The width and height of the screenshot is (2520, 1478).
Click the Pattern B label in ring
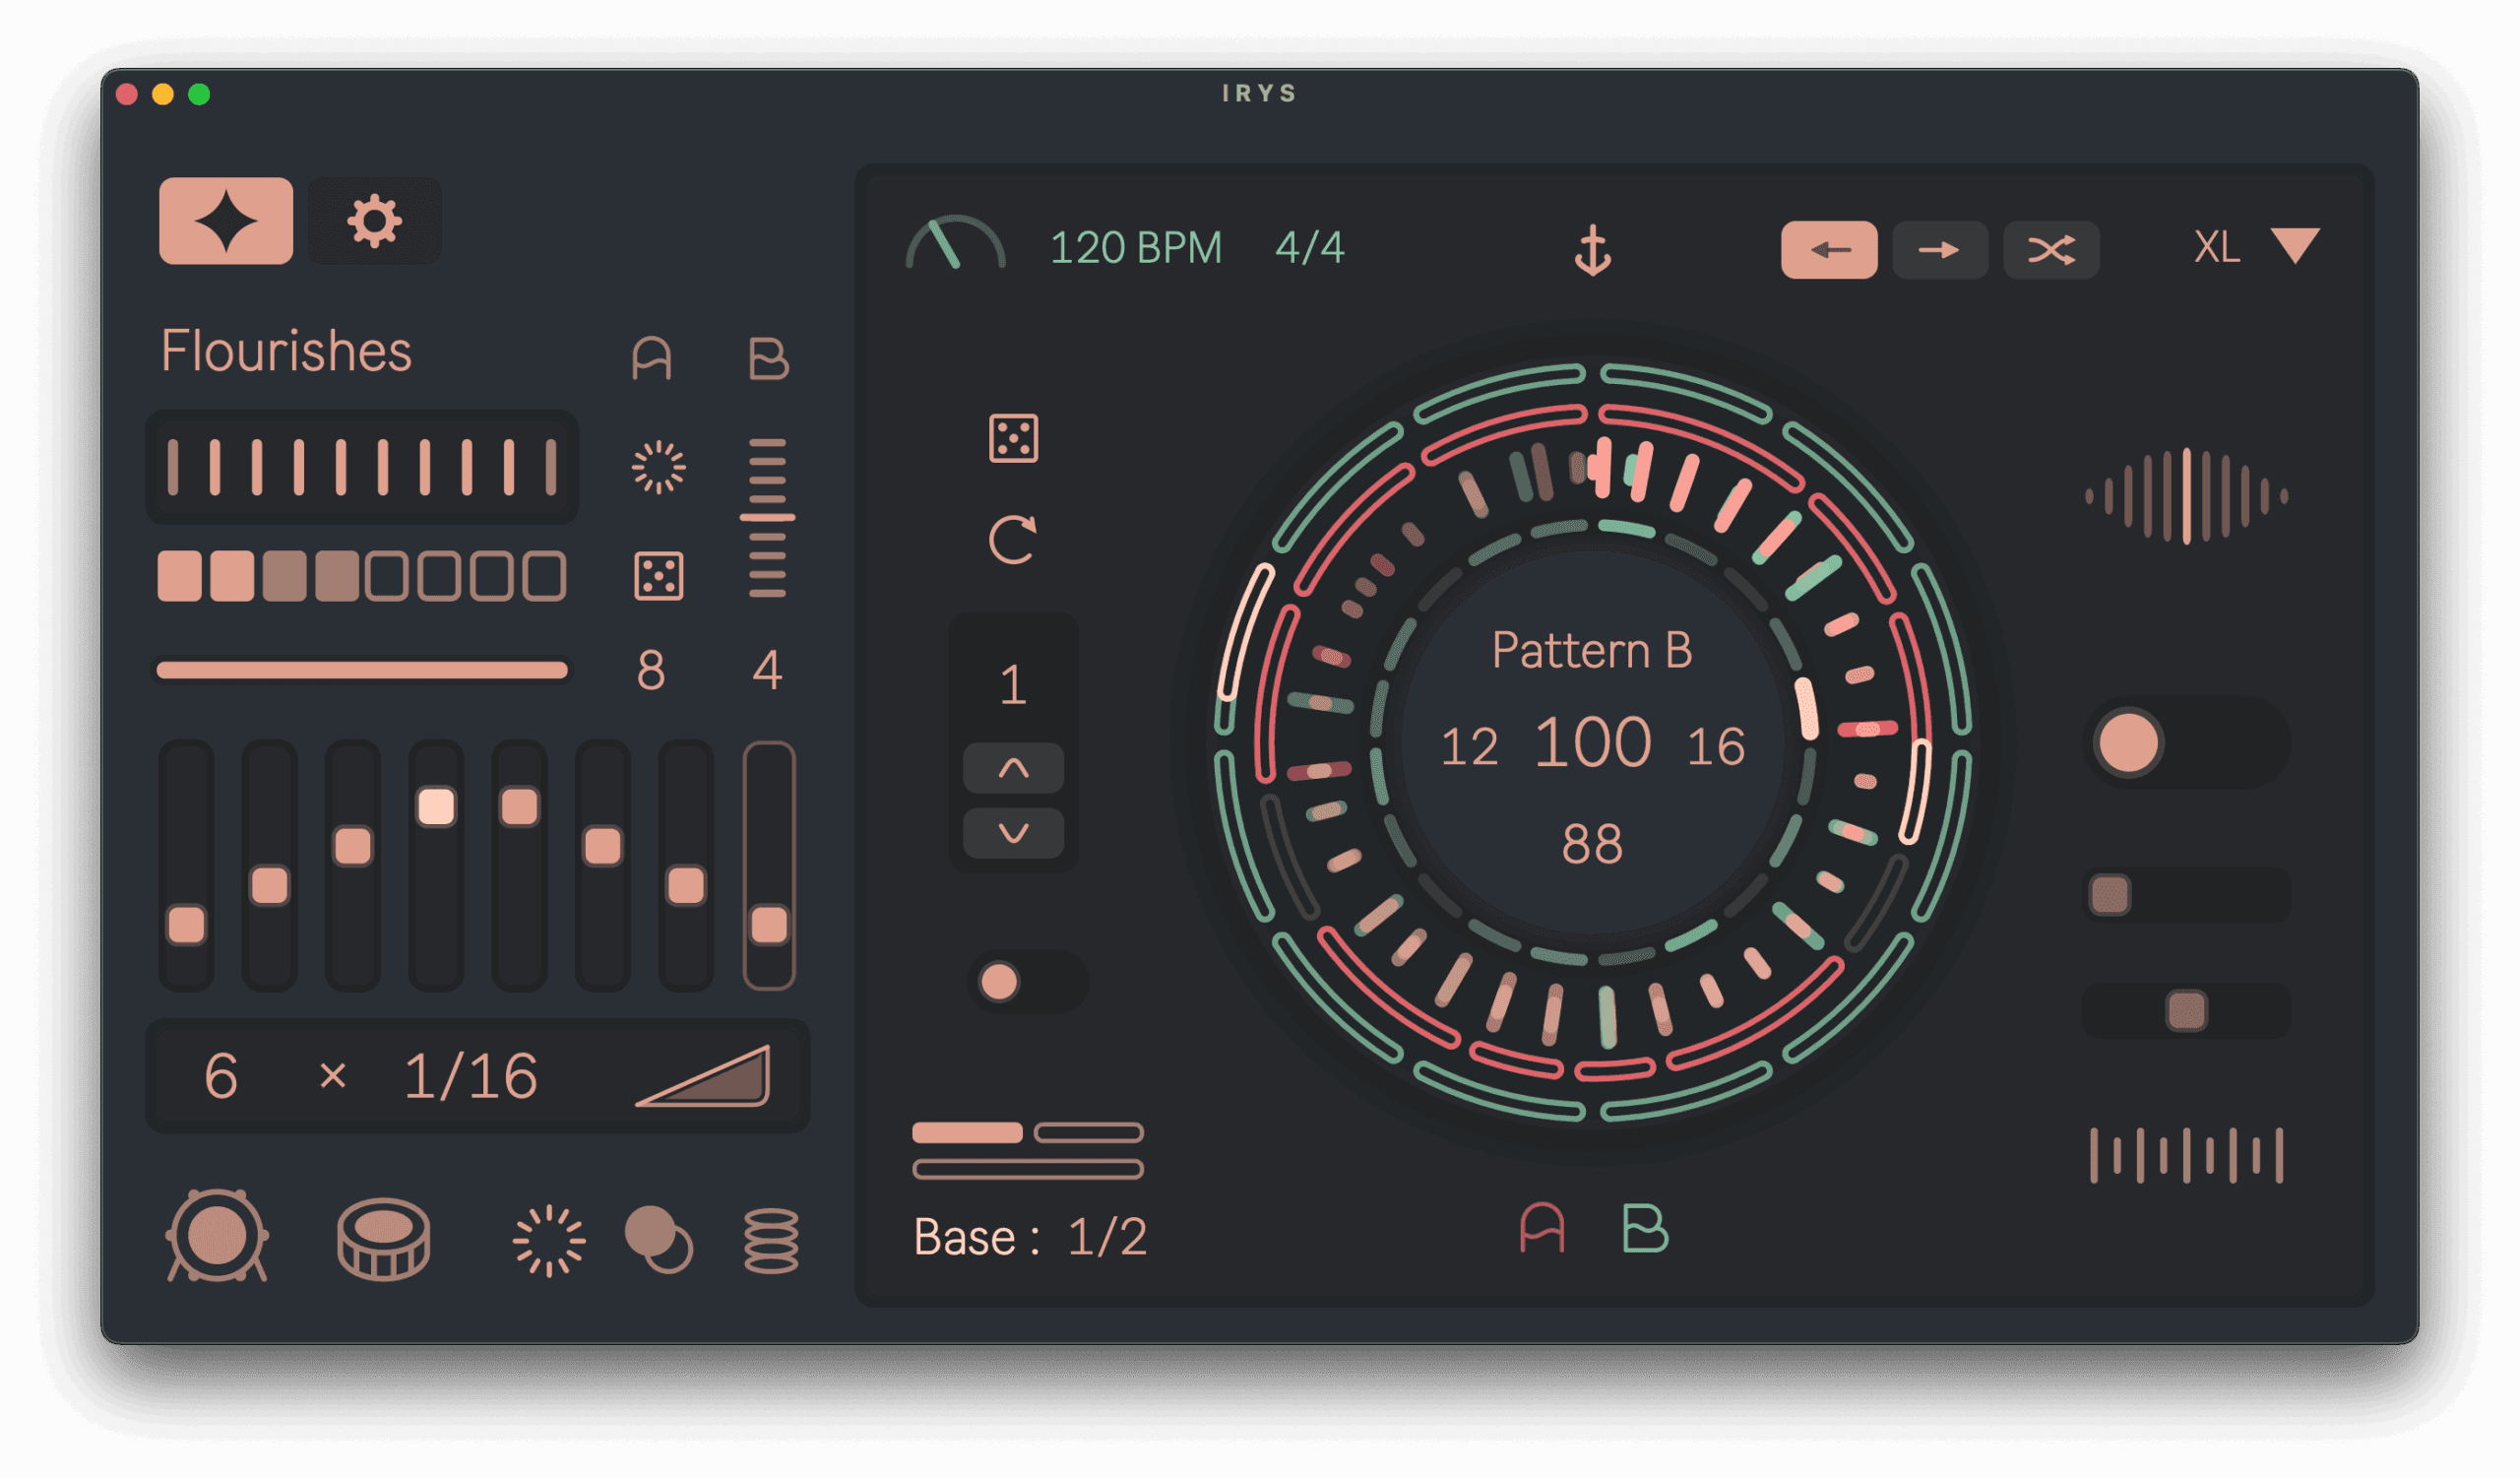pyautogui.click(x=1592, y=651)
